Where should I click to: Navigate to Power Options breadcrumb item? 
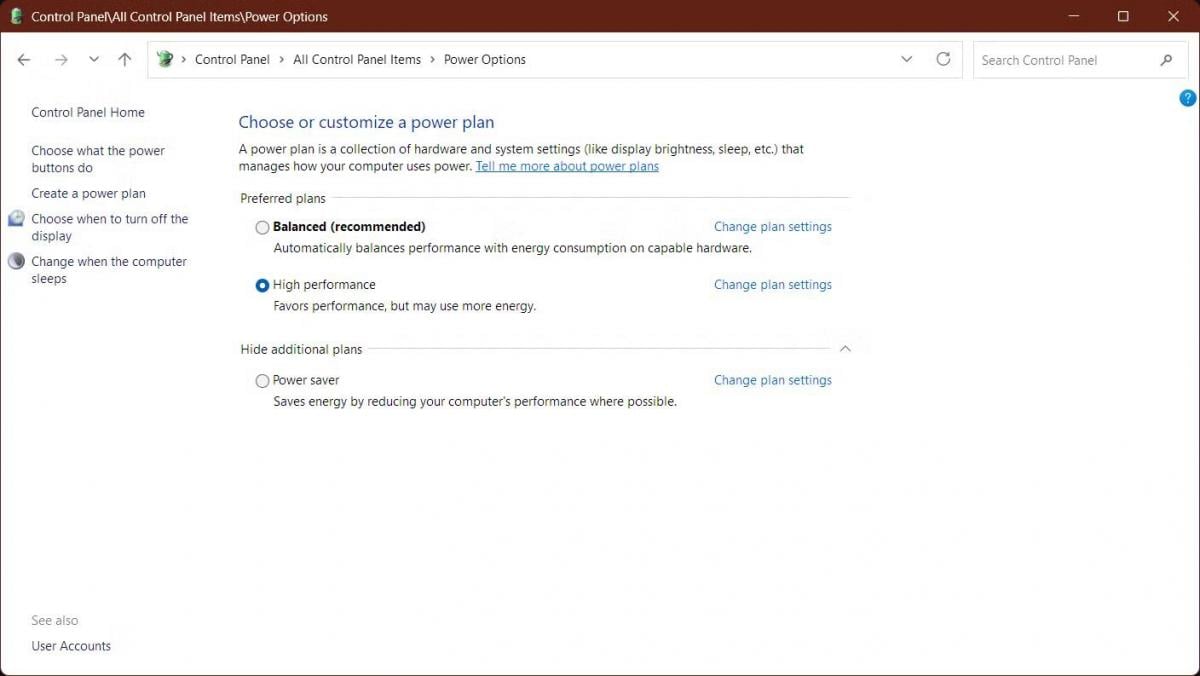point(484,59)
